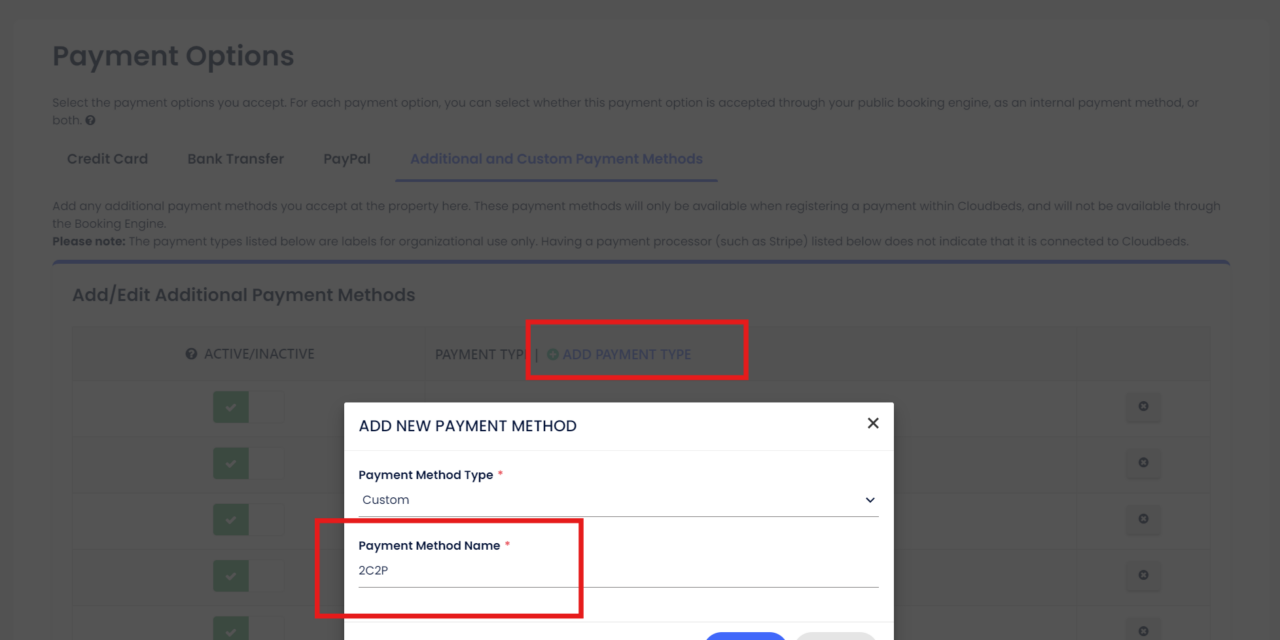
Task: Open the Bank Transfer tab
Action: (235, 158)
